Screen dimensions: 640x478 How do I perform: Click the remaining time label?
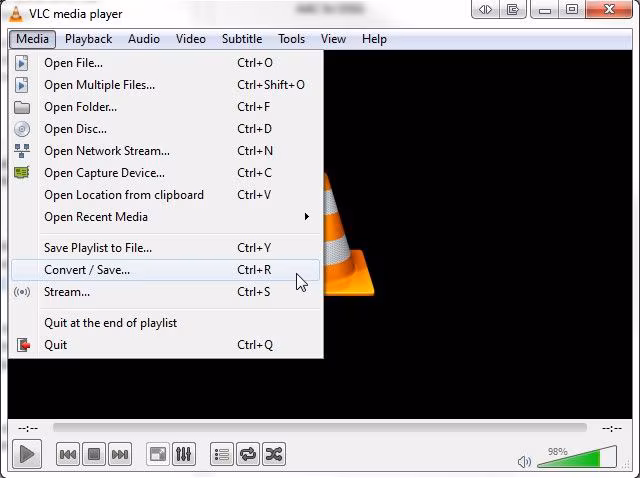click(x=611, y=428)
